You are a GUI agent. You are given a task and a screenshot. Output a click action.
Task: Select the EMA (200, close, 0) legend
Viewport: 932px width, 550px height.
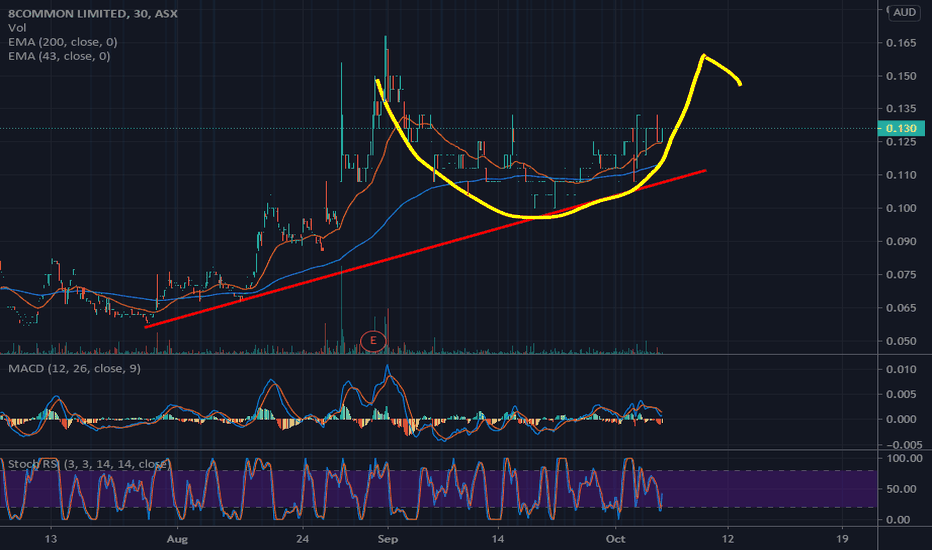tap(62, 42)
